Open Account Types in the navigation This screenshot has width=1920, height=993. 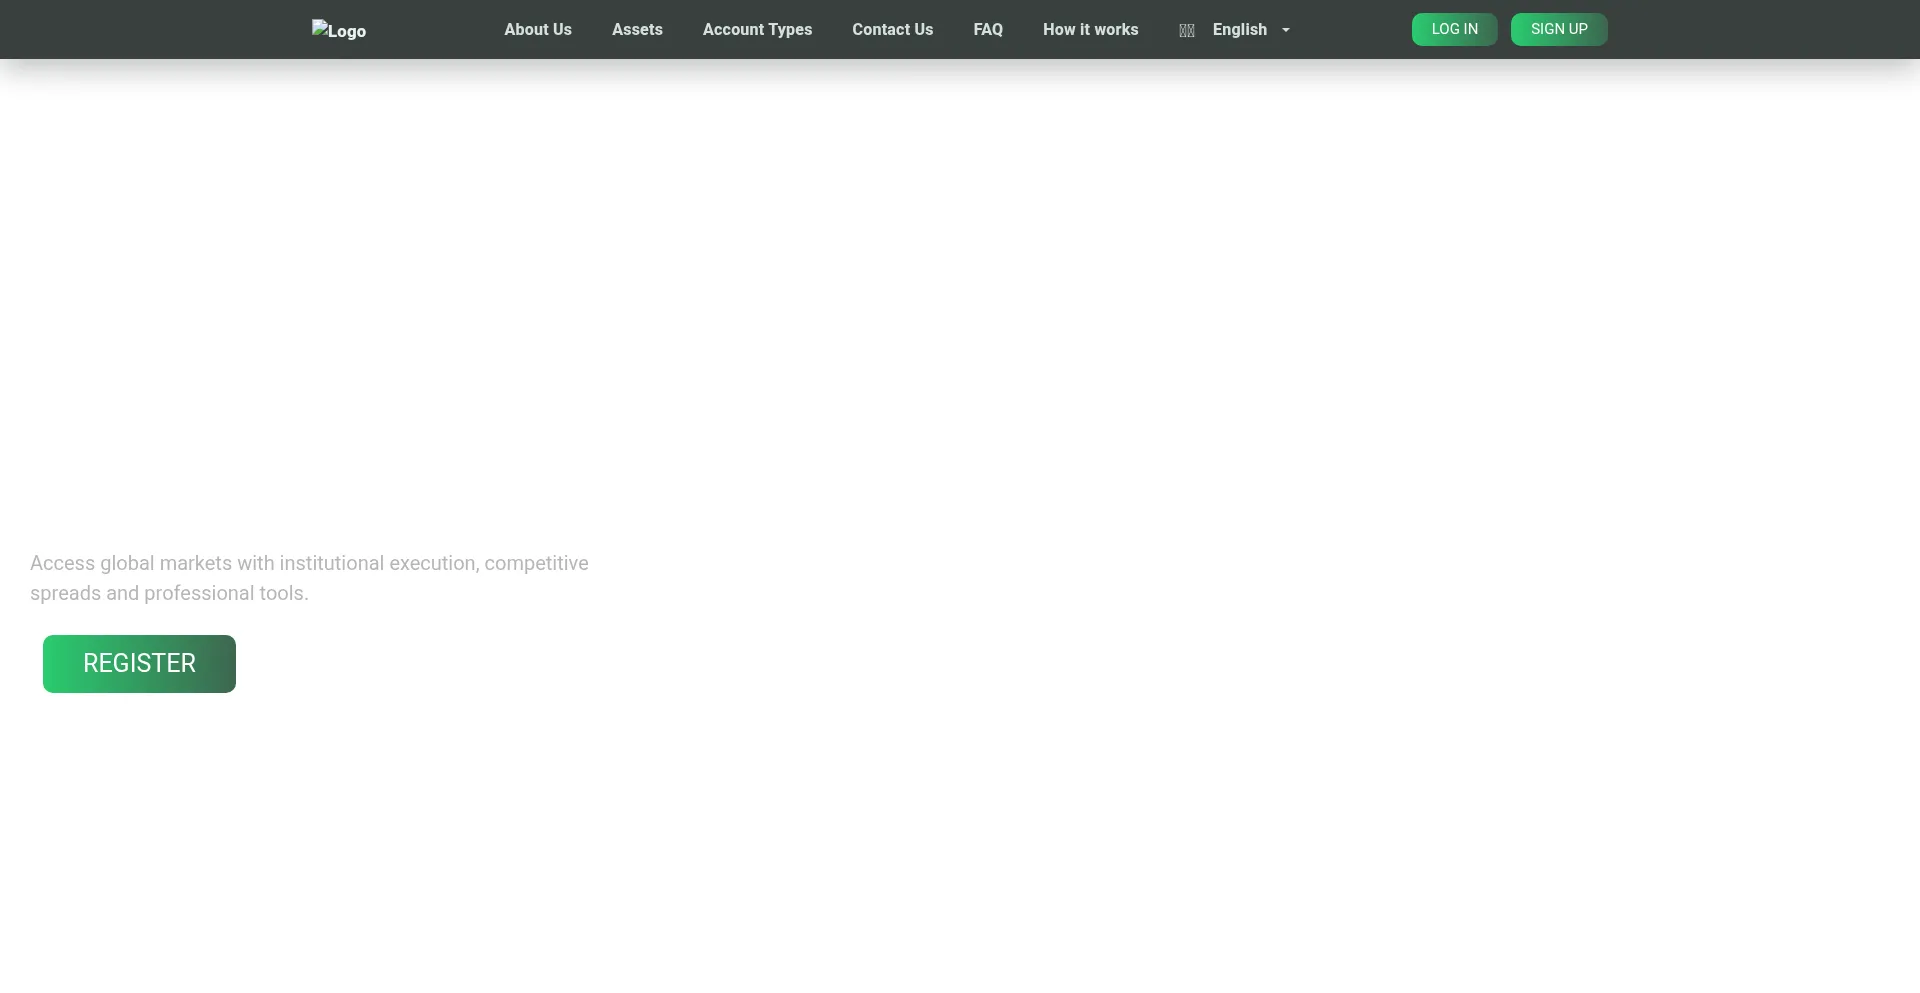(x=757, y=30)
